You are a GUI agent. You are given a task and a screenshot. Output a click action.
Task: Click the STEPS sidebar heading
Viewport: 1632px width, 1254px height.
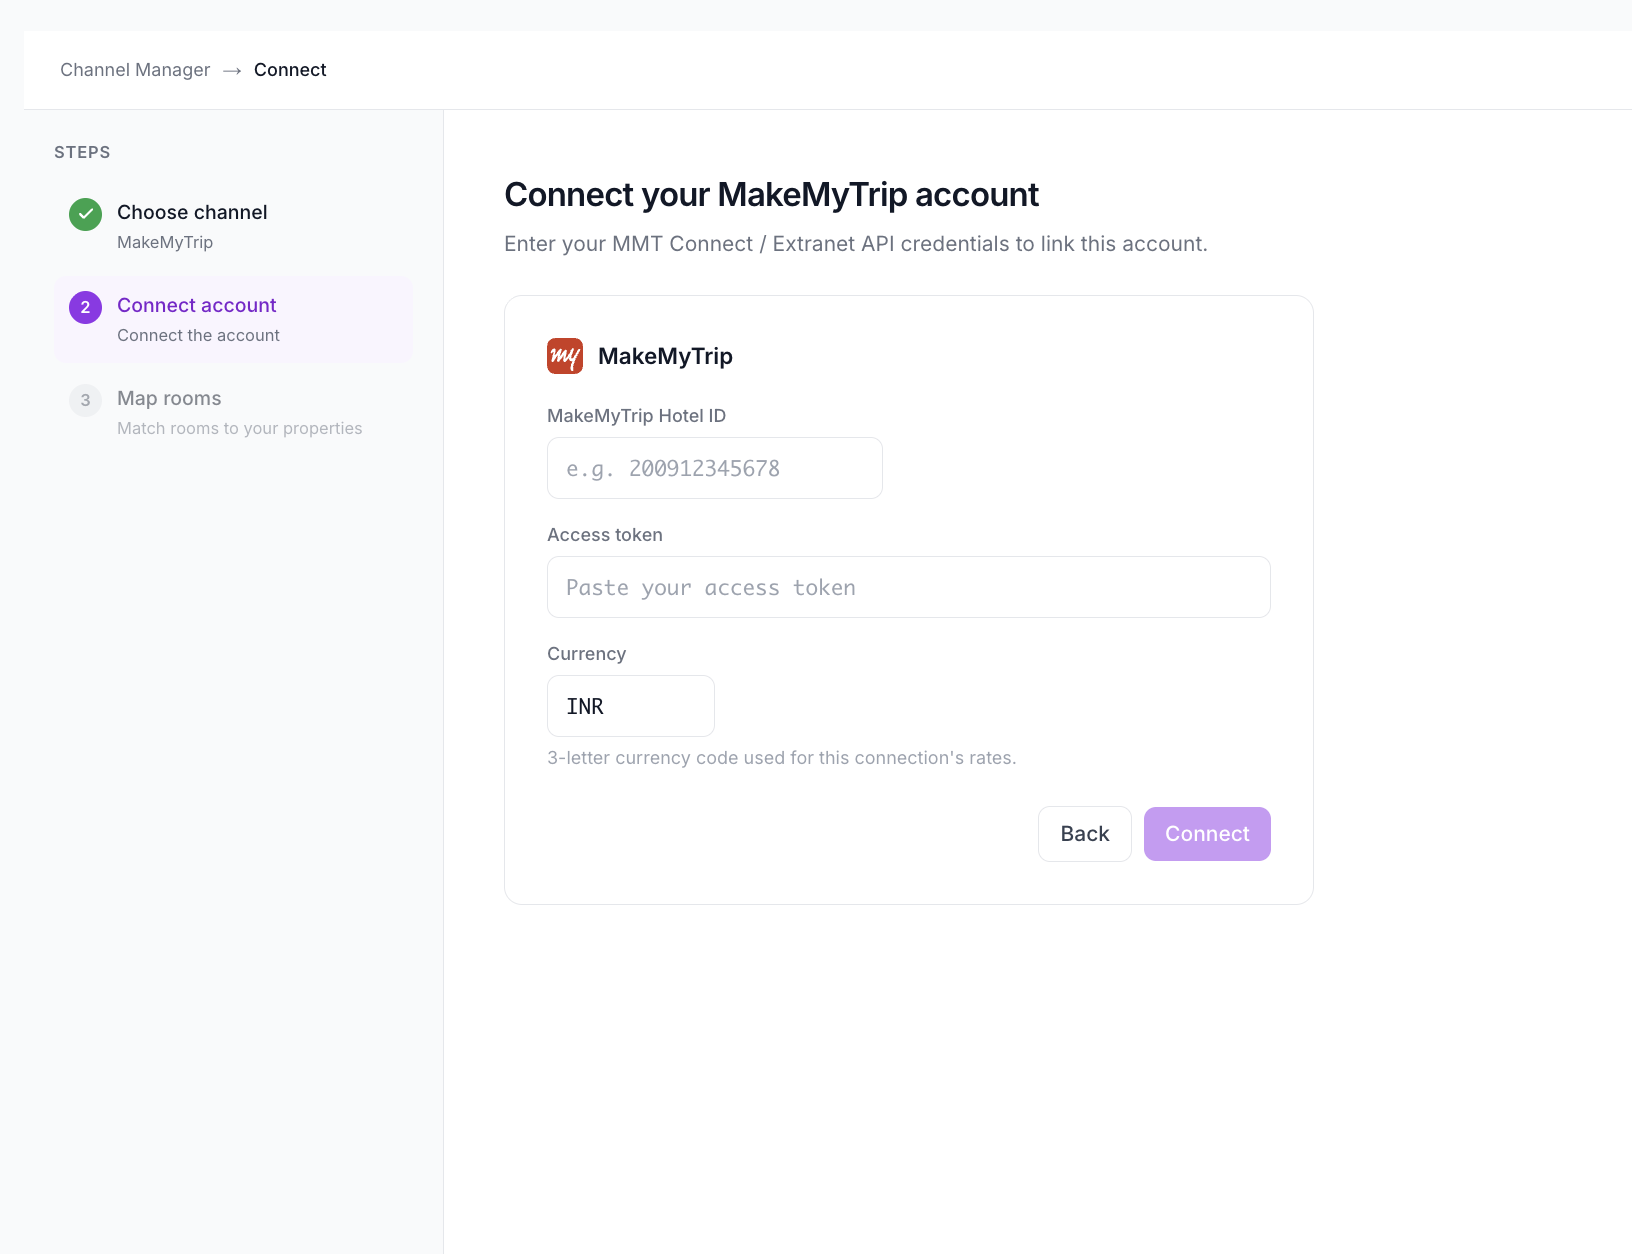[82, 152]
